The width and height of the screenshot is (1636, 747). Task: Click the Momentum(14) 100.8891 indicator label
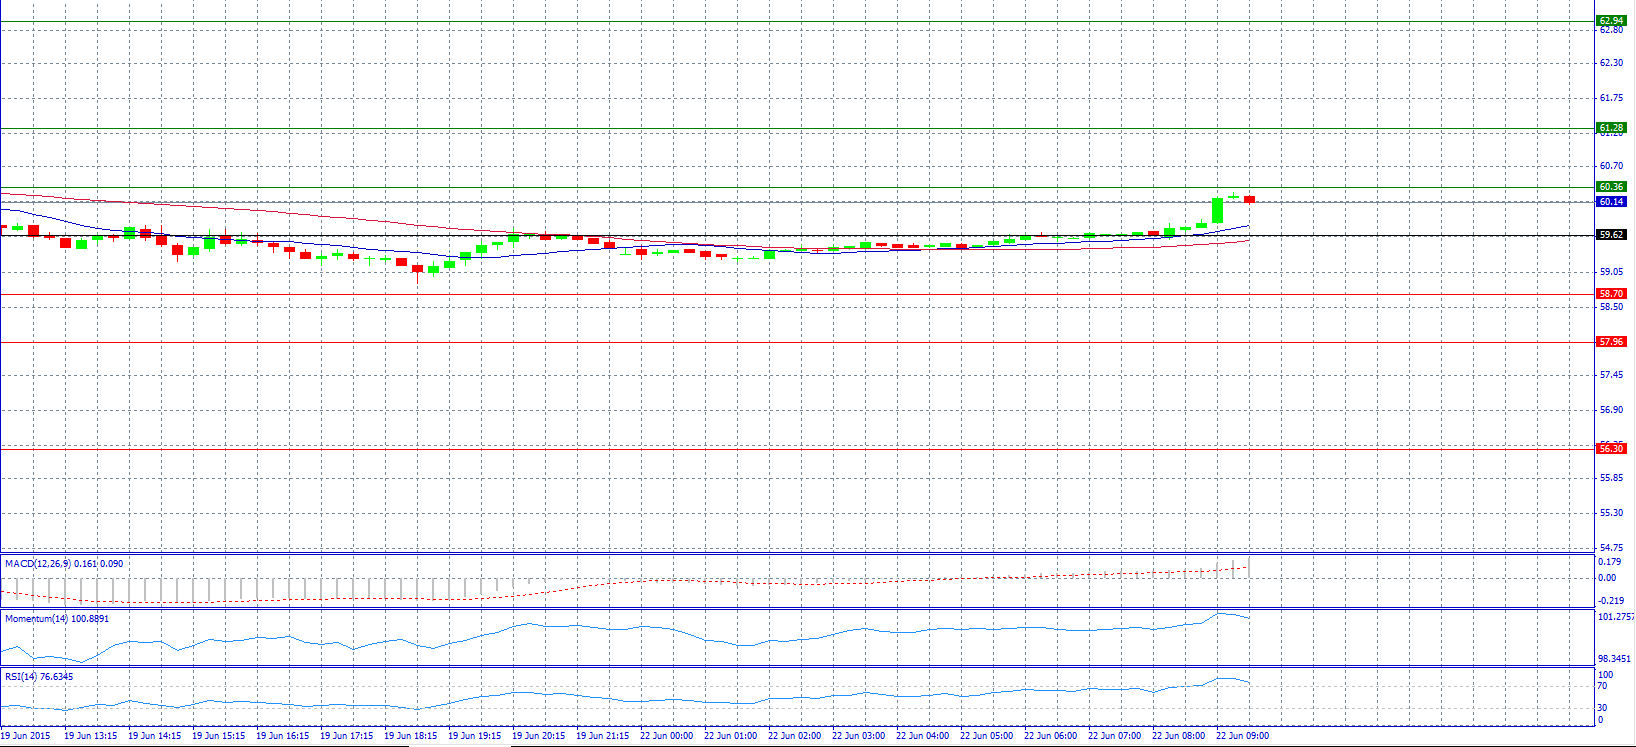[57, 619]
